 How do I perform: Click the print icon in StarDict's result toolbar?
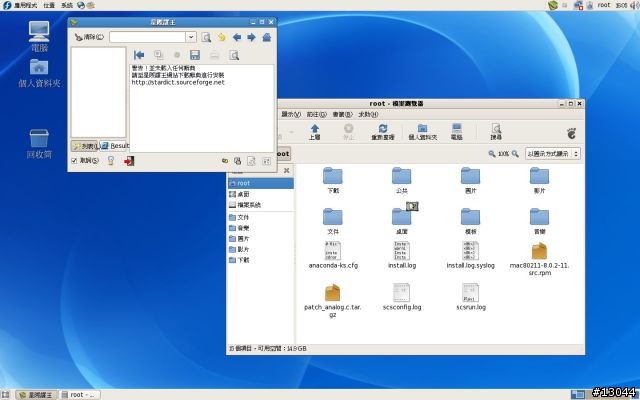point(214,56)
